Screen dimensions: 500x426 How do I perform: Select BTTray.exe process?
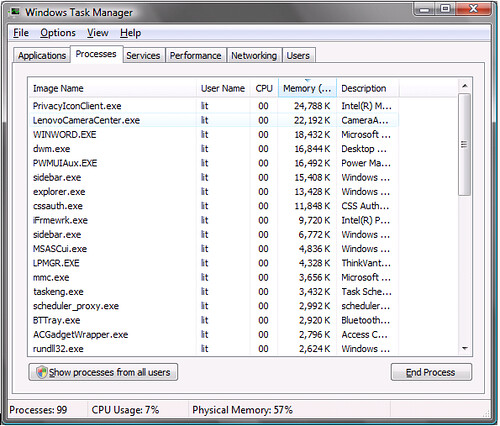213,320
